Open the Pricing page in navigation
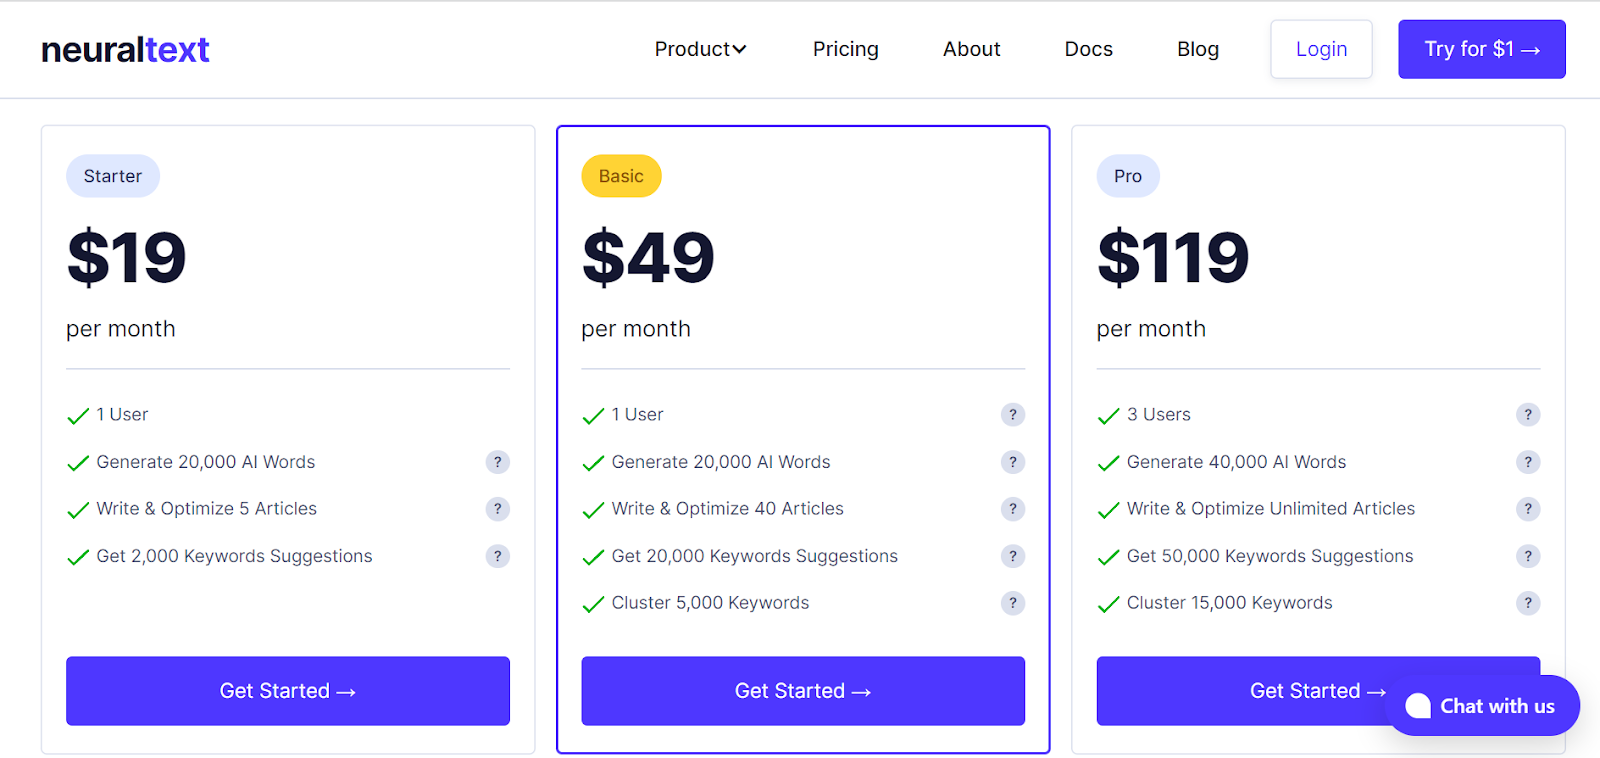1600x758 pixels. (x=845, y=49)
